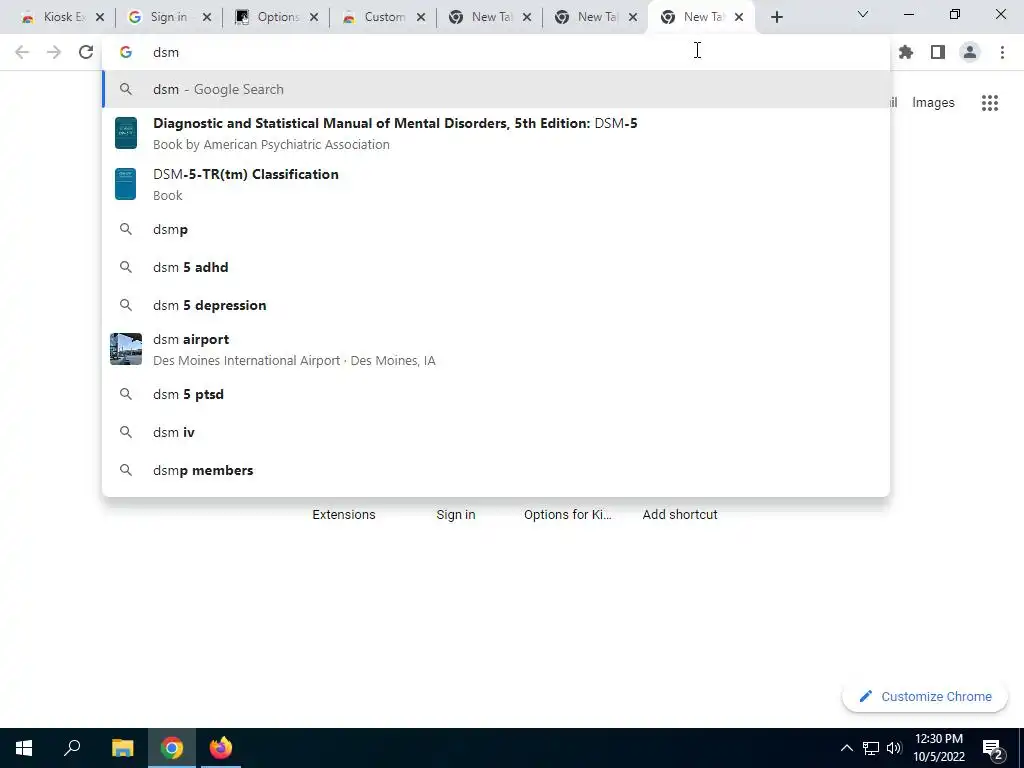Click Add shortcut

680,515
